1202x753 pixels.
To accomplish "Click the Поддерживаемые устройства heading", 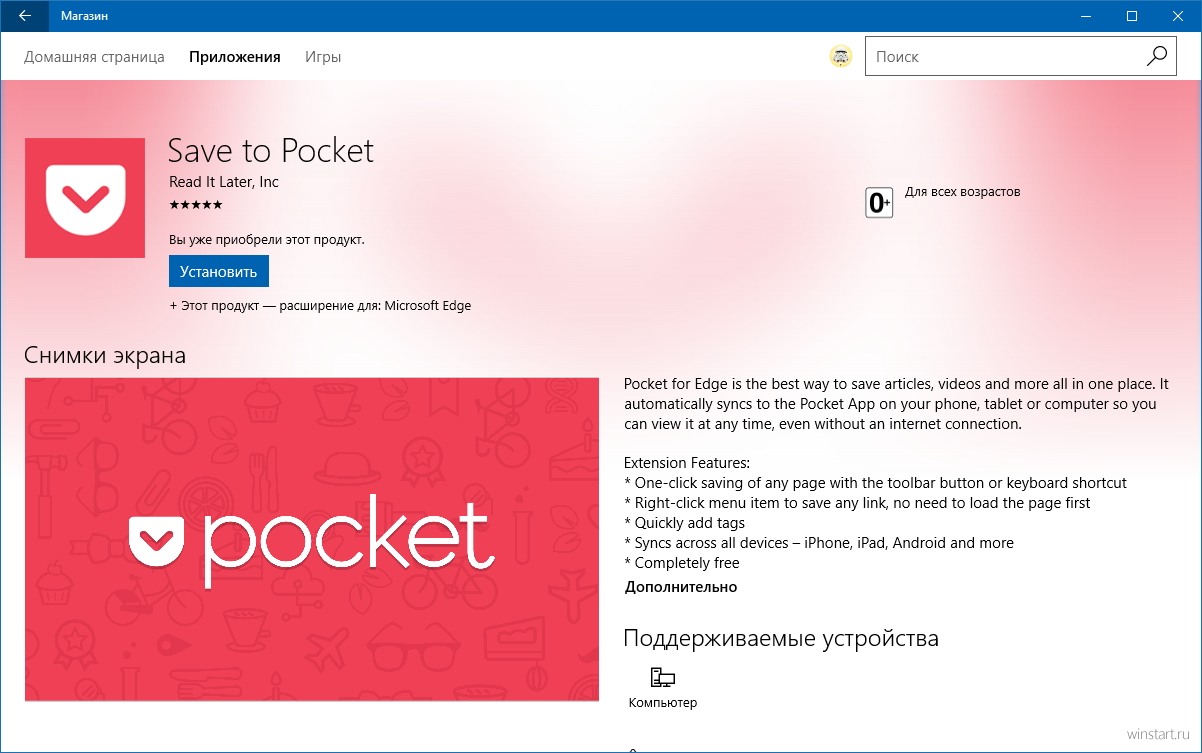I will pos(781,638).
